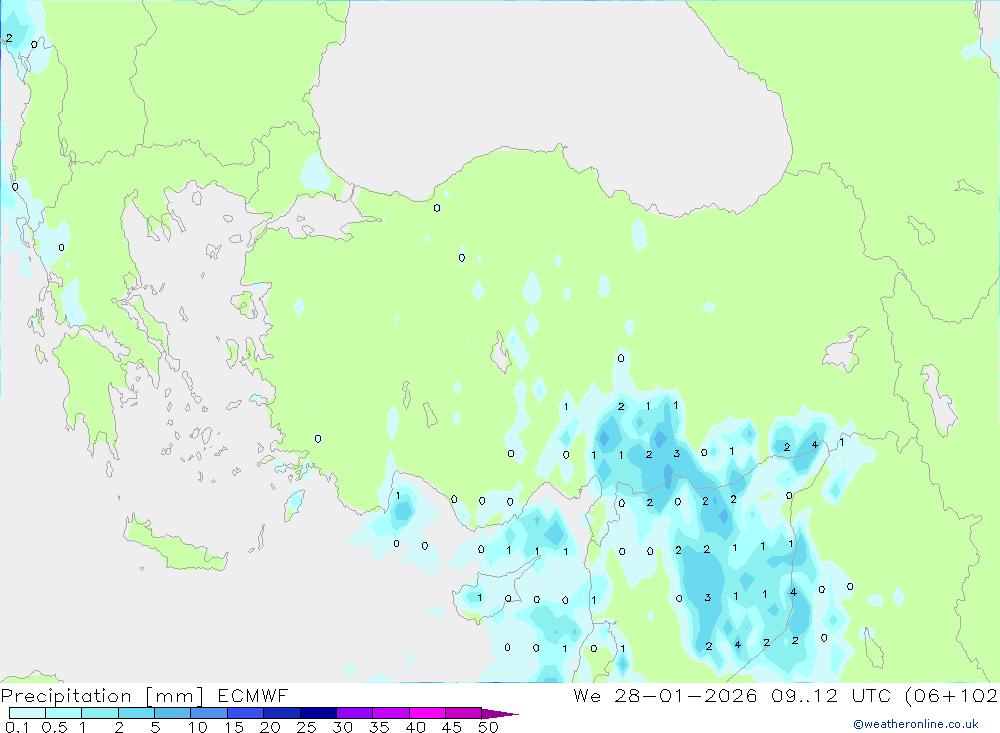Screen dimensions: 1000x733
Task: Click the date '28-01-2026'
Action: click(x=686, y=695)
